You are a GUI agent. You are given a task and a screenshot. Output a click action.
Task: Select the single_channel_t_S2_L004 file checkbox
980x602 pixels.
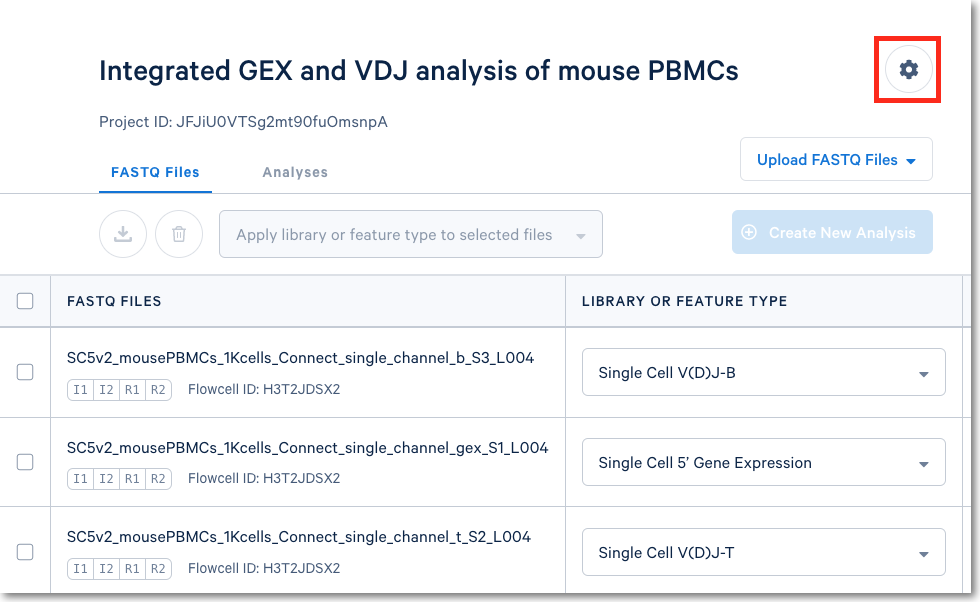(x=25, y=552)
